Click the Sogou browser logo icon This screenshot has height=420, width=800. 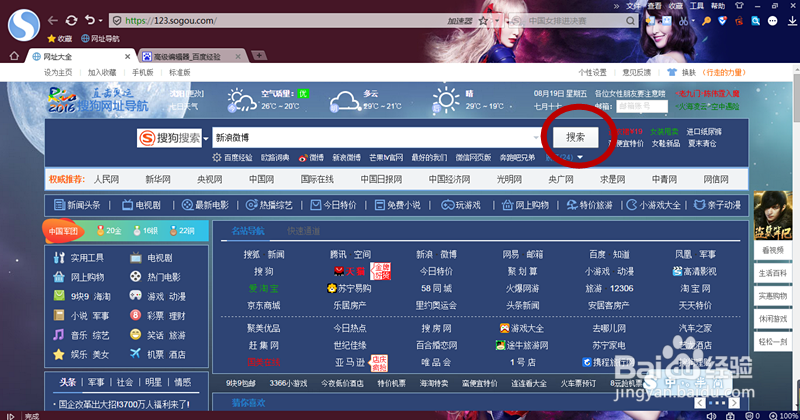(24, 24)
